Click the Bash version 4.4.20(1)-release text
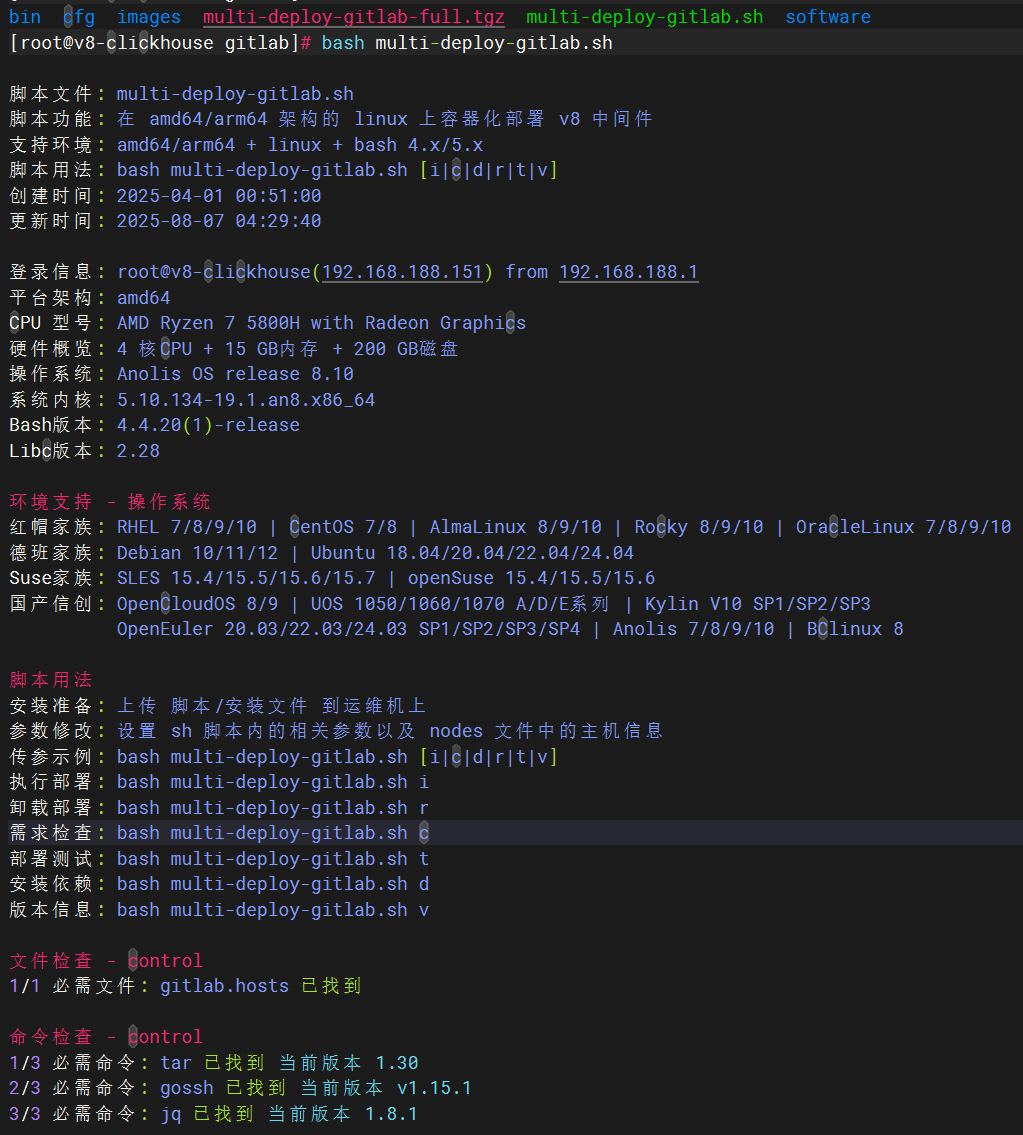 pyautogui.click(x=208, y=425)
